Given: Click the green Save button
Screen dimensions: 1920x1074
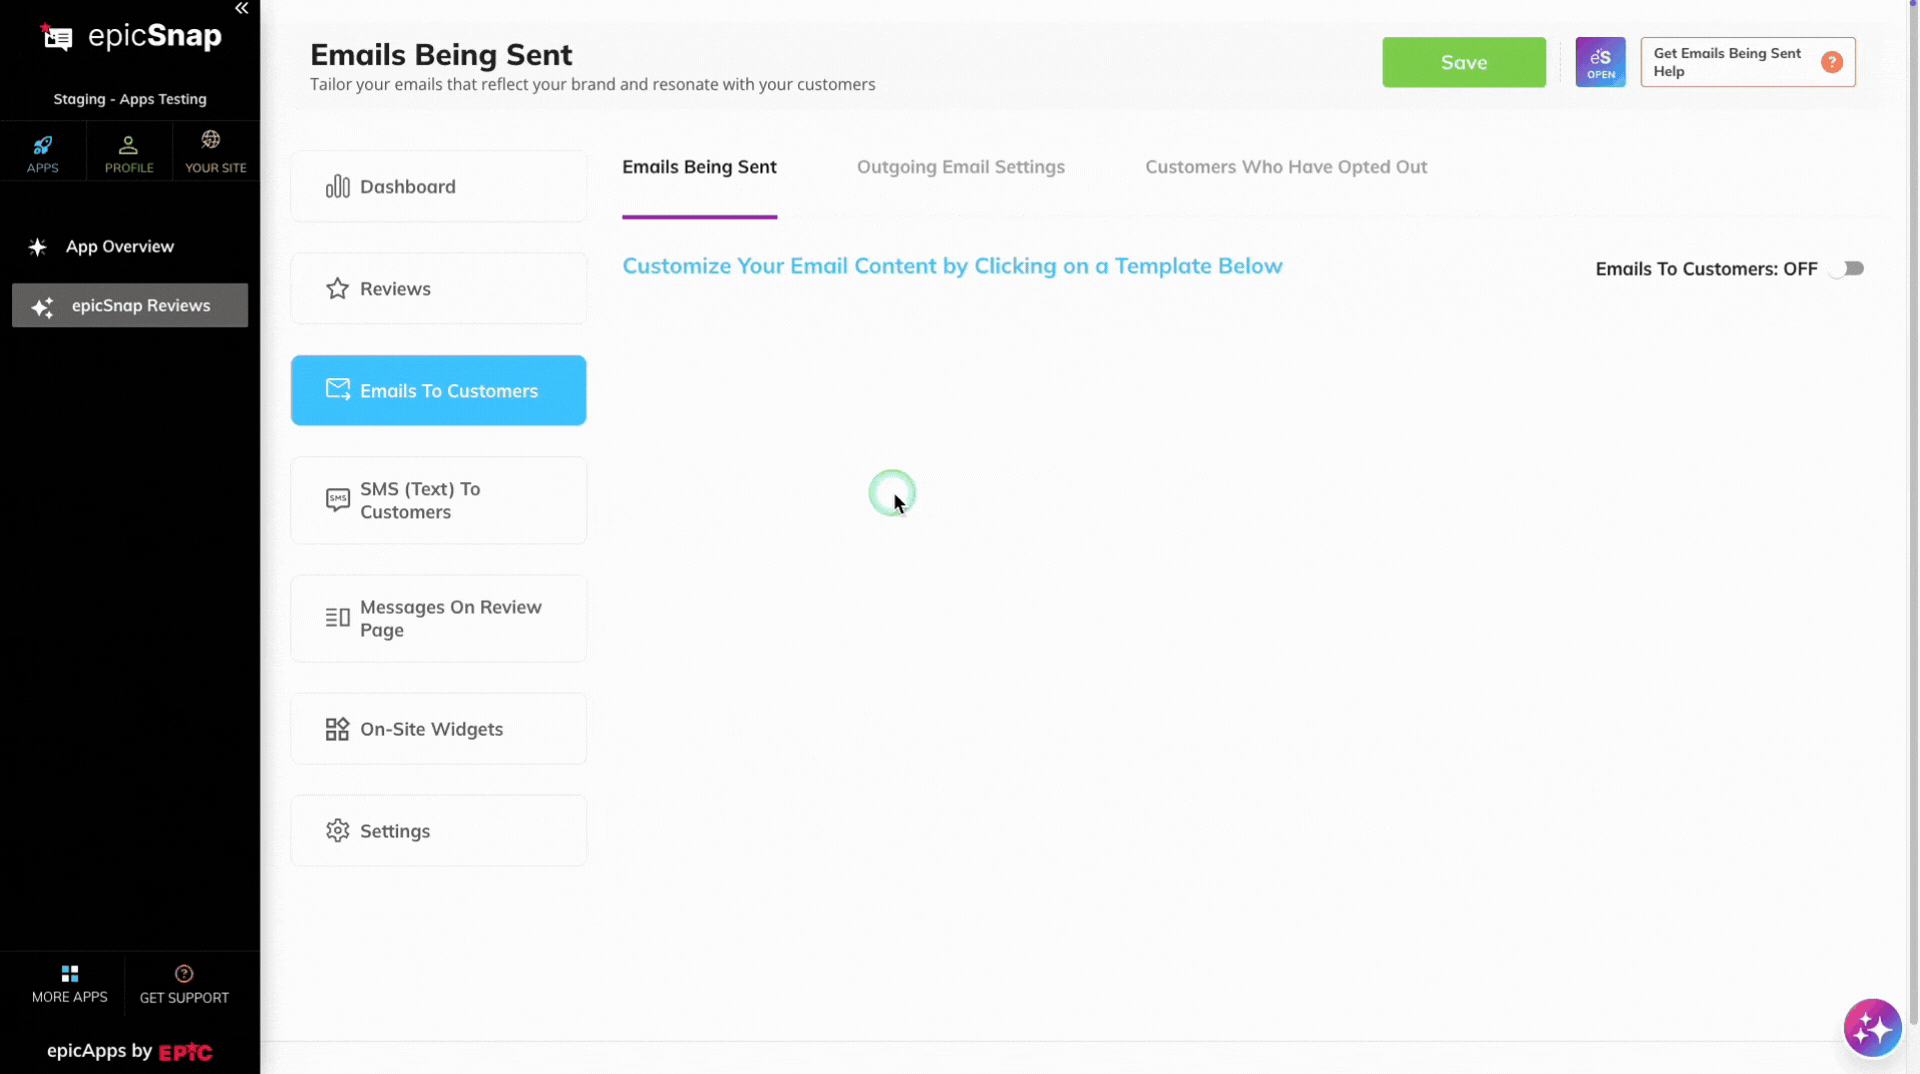Looking at the screenshot, I should click(x=1464, y=62).
